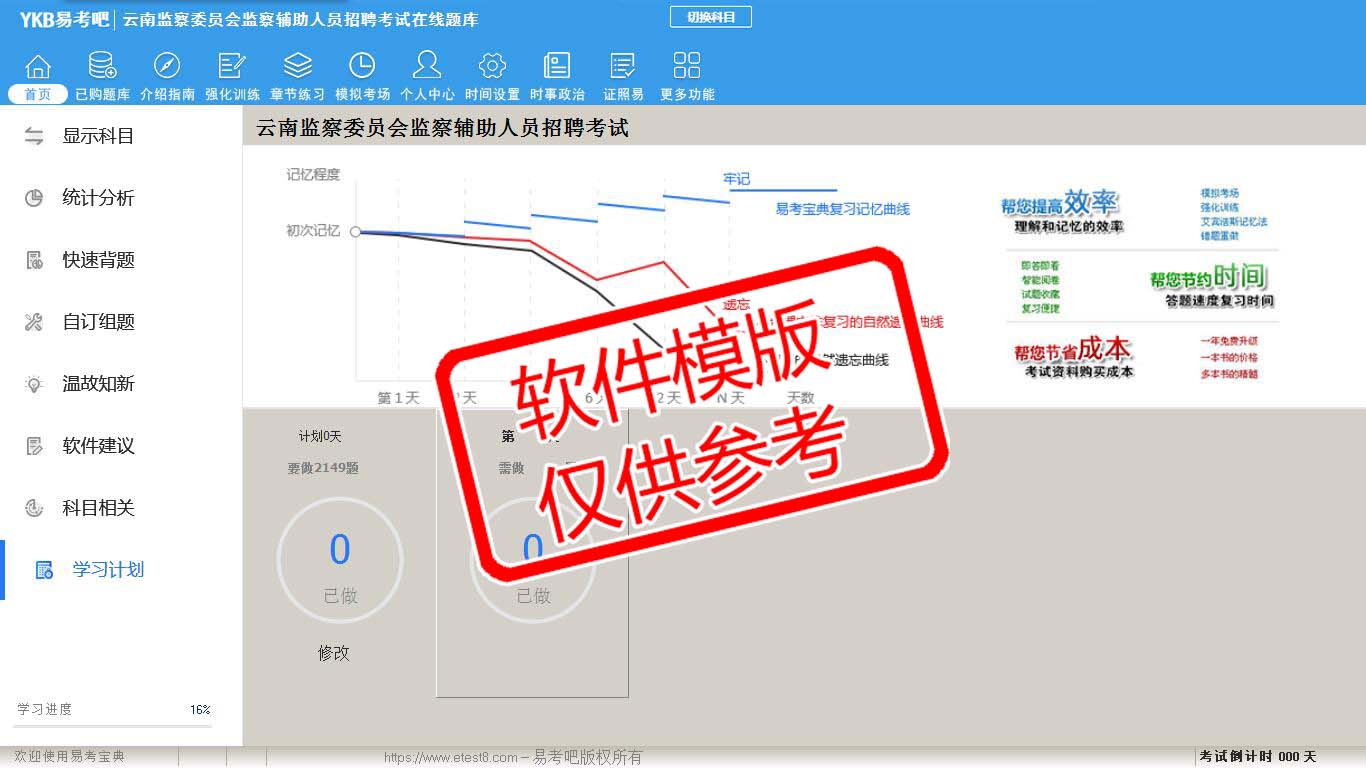The width and height of the screenshot is (1366, 768).
Task: Open the 证照易 checklist icon
Action: 623,66
